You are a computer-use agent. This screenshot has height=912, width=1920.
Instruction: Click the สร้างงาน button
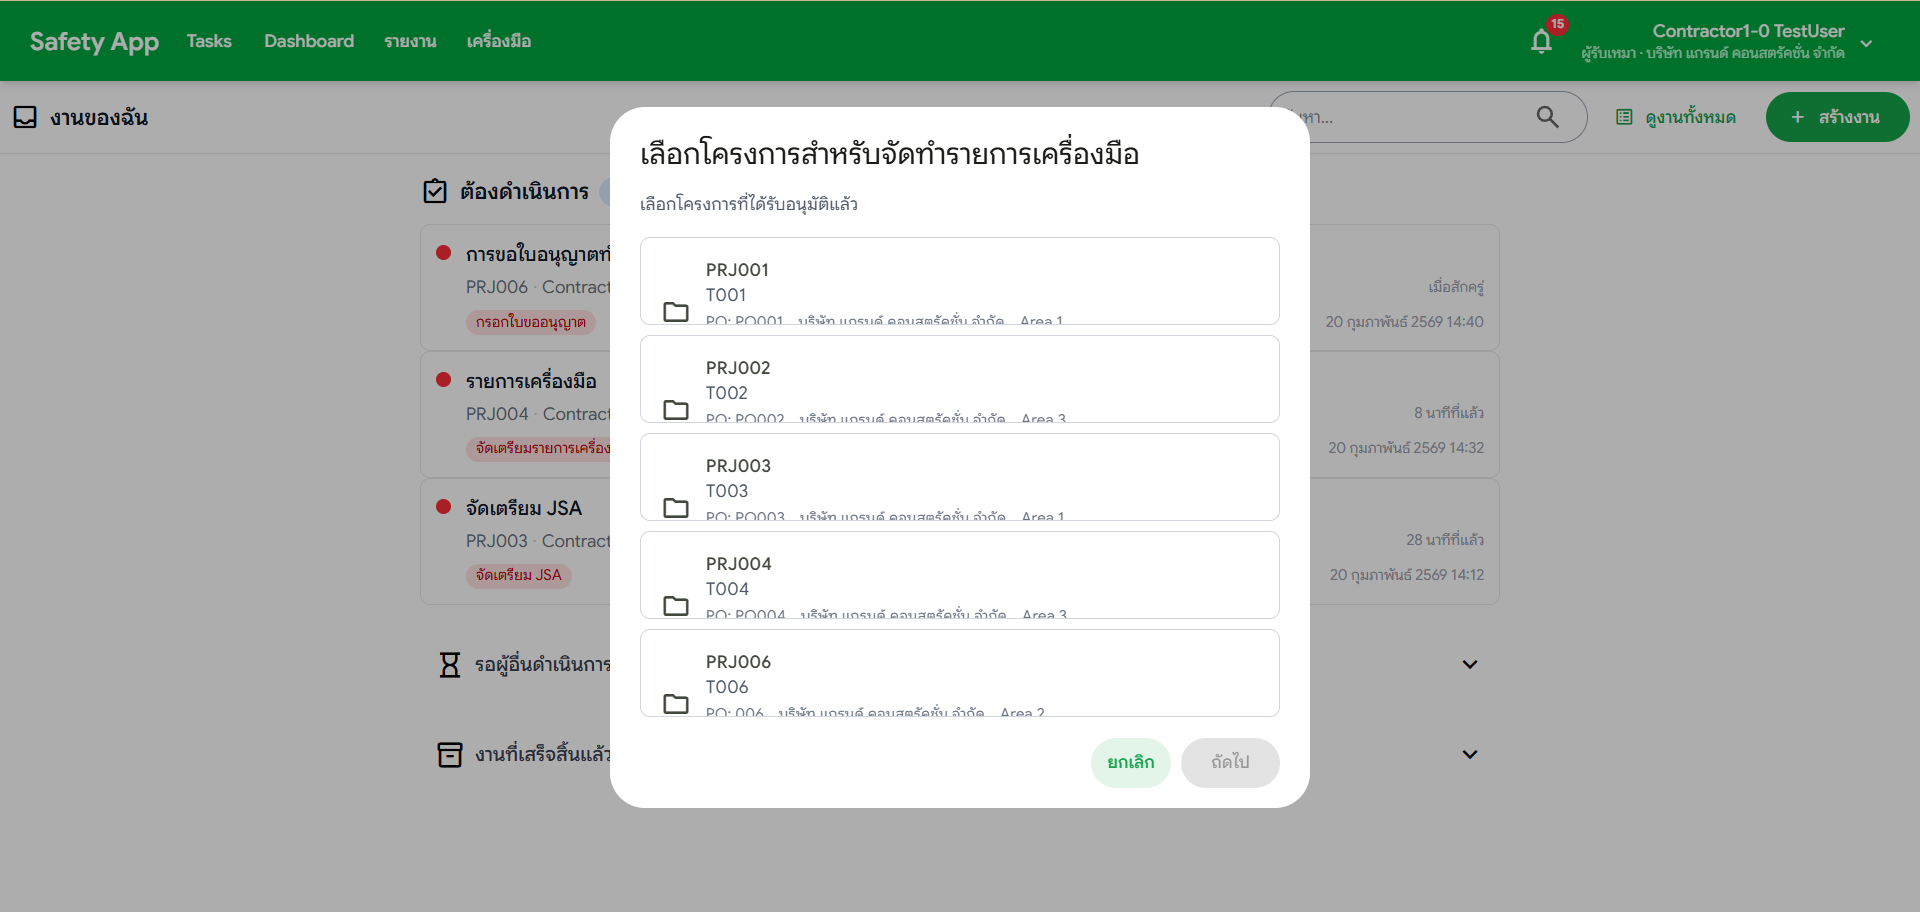[1837, 116]
